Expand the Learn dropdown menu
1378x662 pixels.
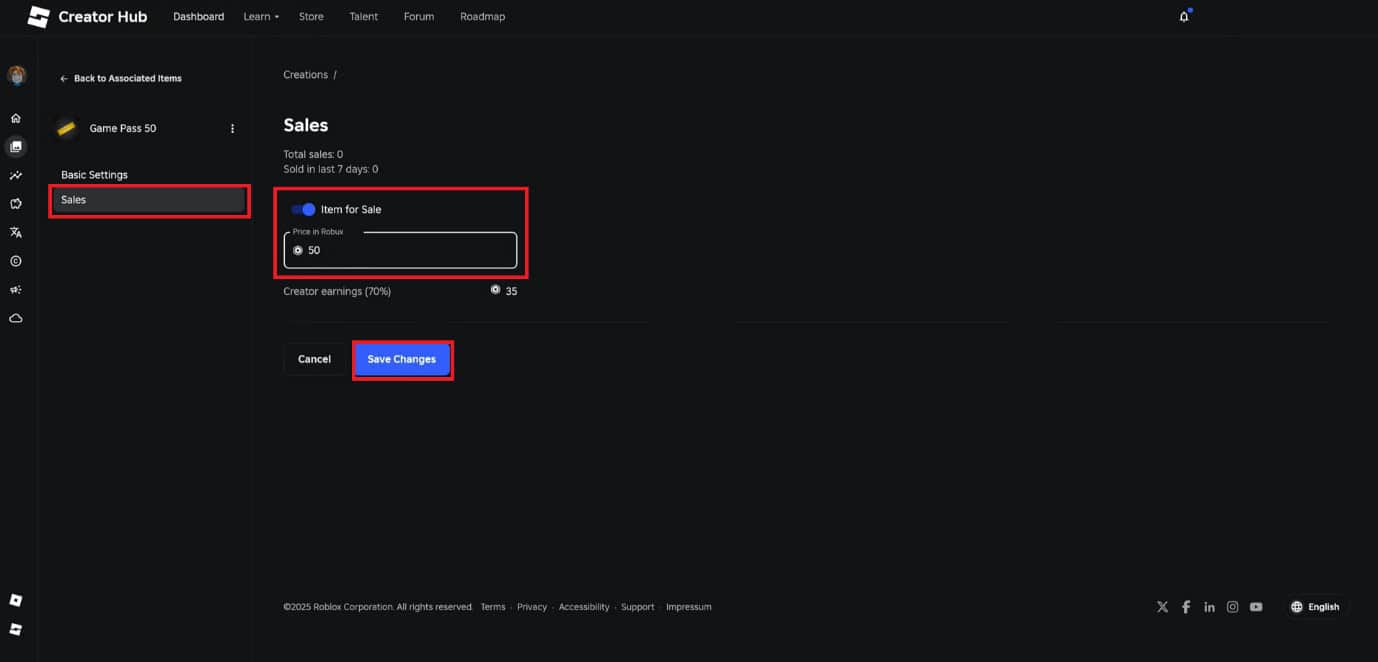pyautogui.click(x=261, y=17)
